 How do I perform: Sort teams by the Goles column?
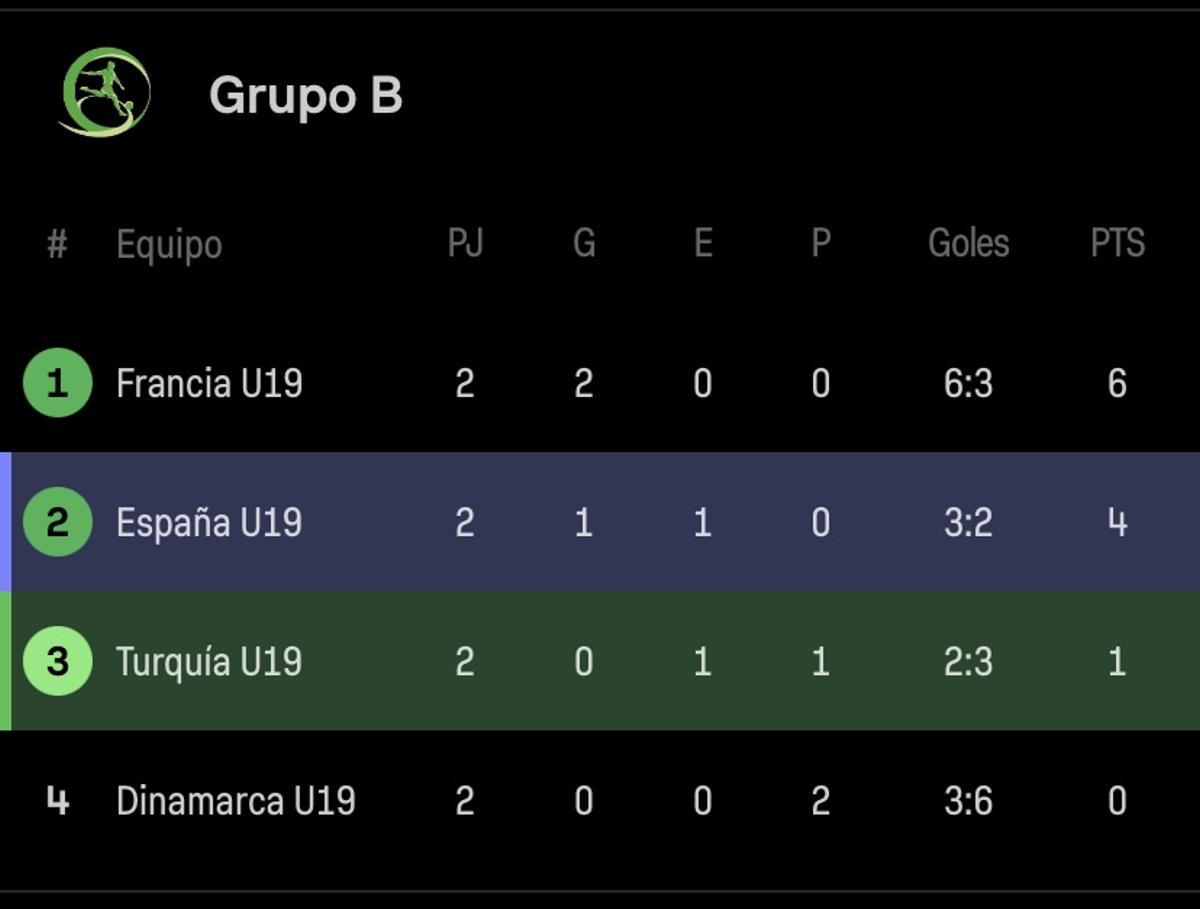[969, 243]
